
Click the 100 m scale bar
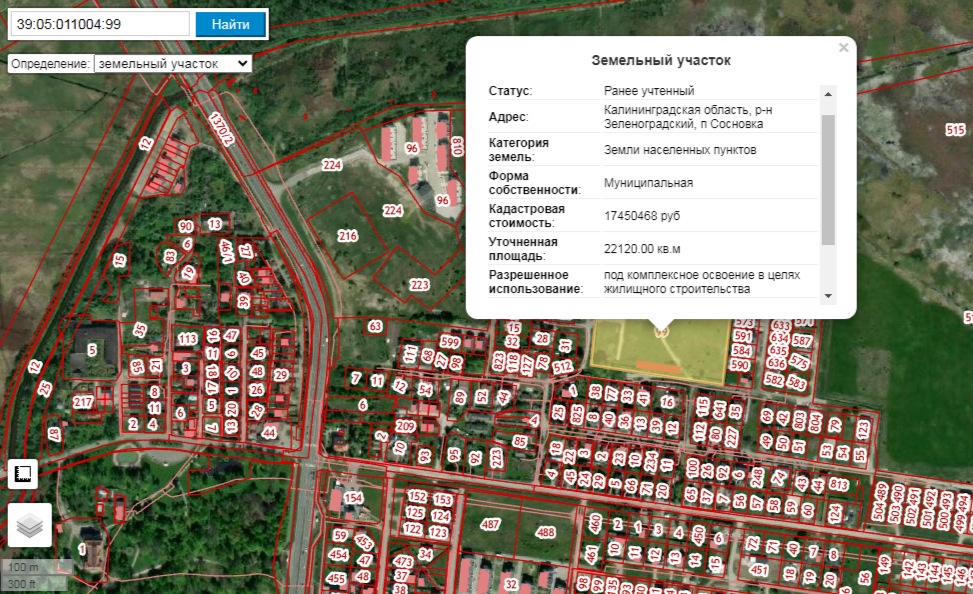click(x=37, y=567)
